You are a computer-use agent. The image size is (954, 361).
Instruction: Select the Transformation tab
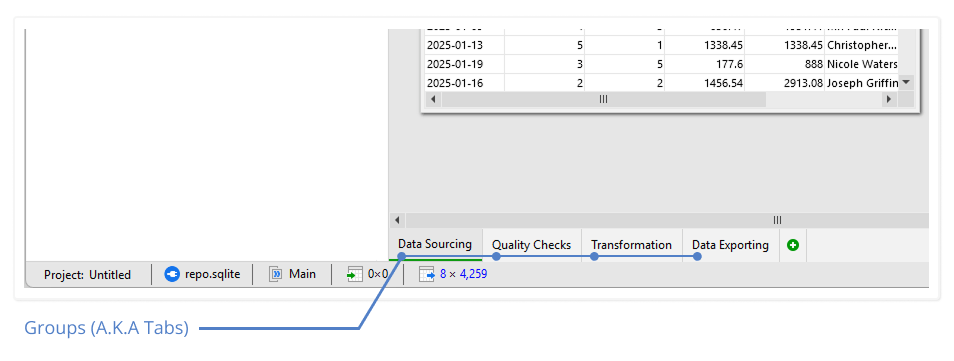(631, 245)
